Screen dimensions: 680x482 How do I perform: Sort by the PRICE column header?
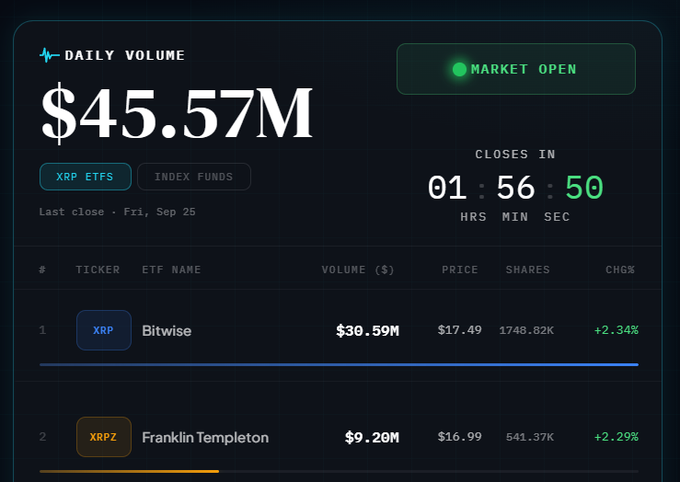pos(460,270)
